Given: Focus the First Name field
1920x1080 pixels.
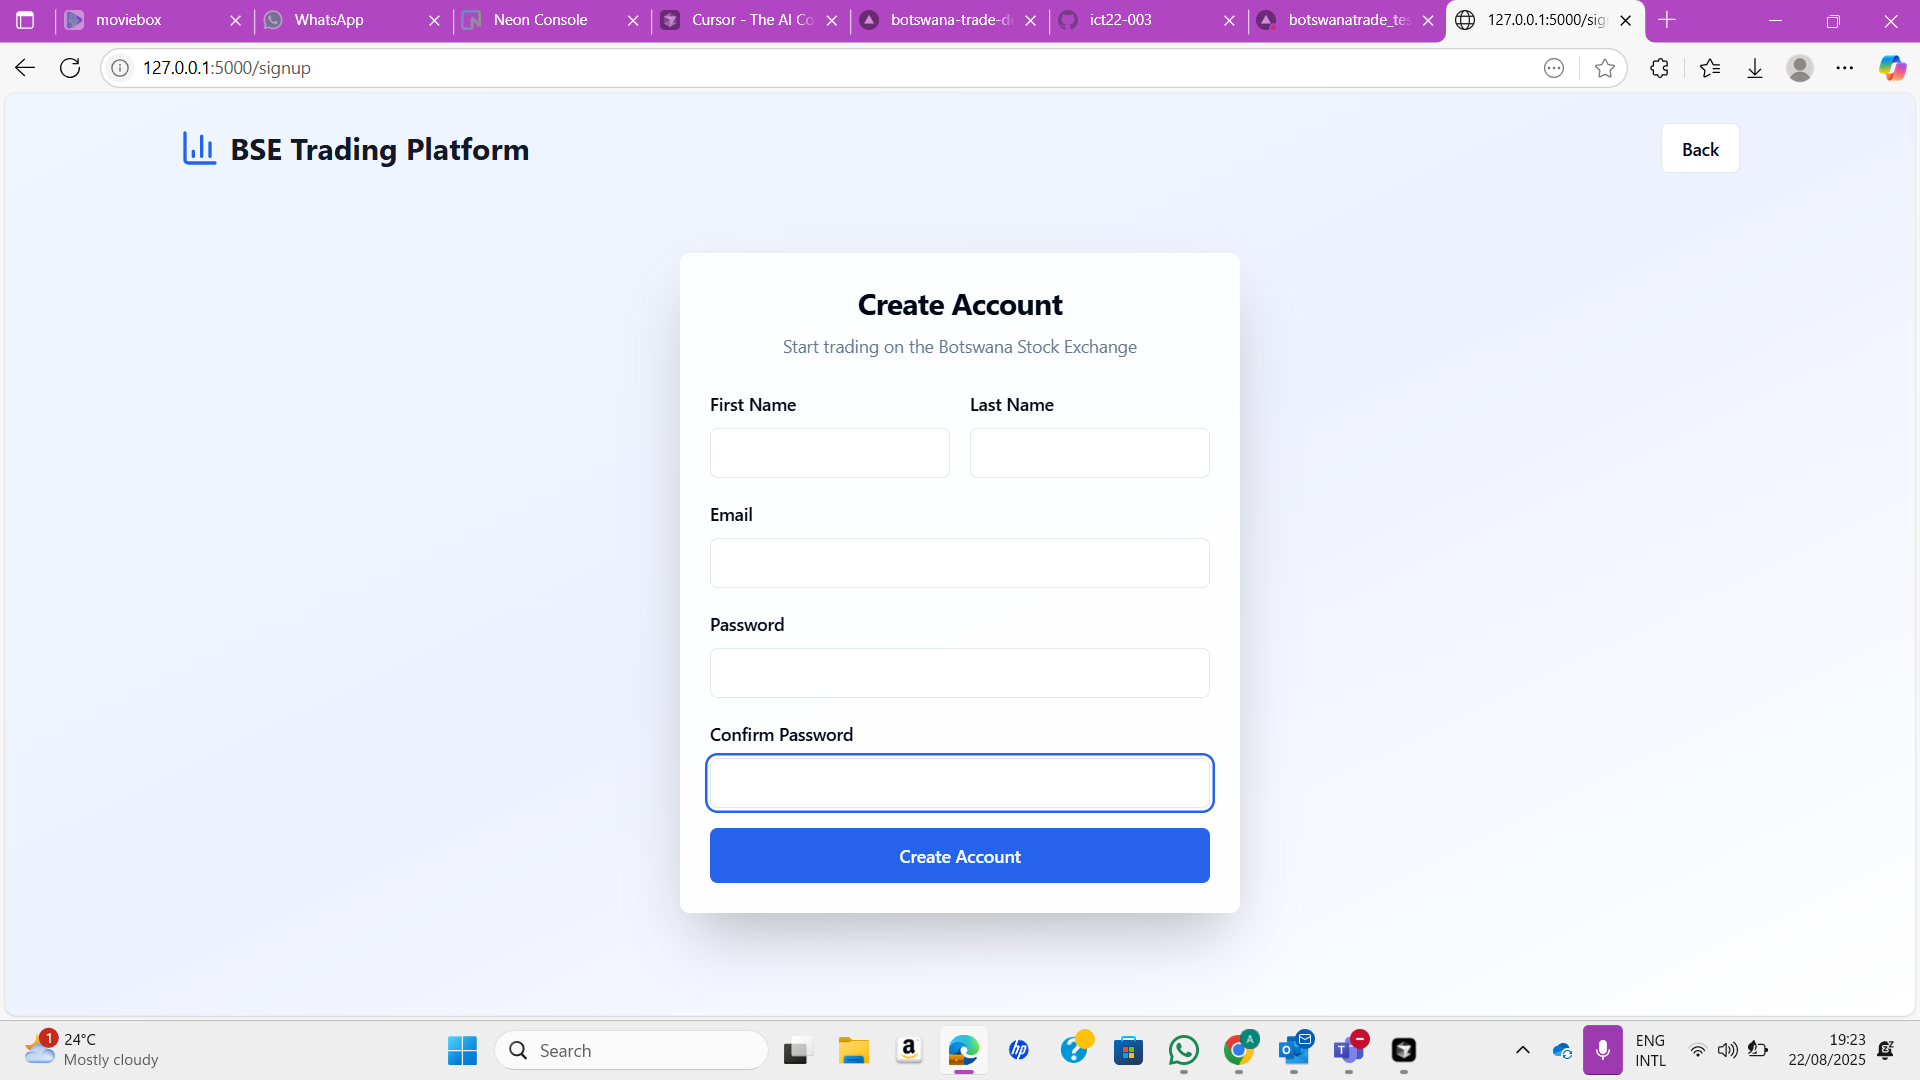Looking at the screenshot, I should point(829,453).
